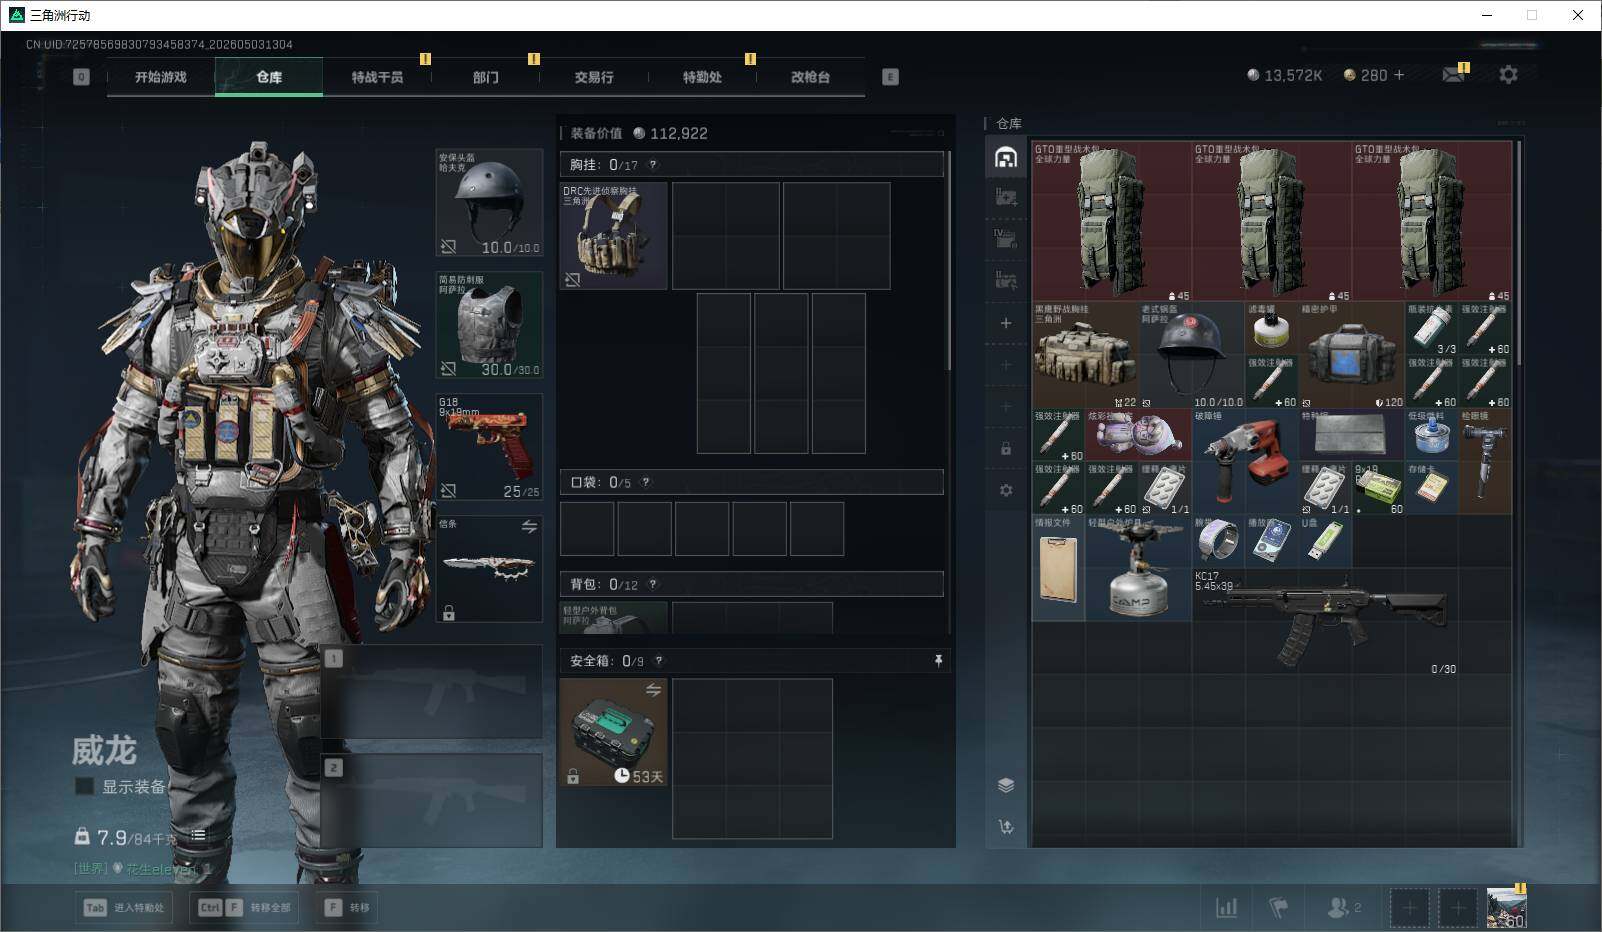Screen dimensions: 1602x932
Task: Click the swap icon on the safe box
Action: coord(653,690)
